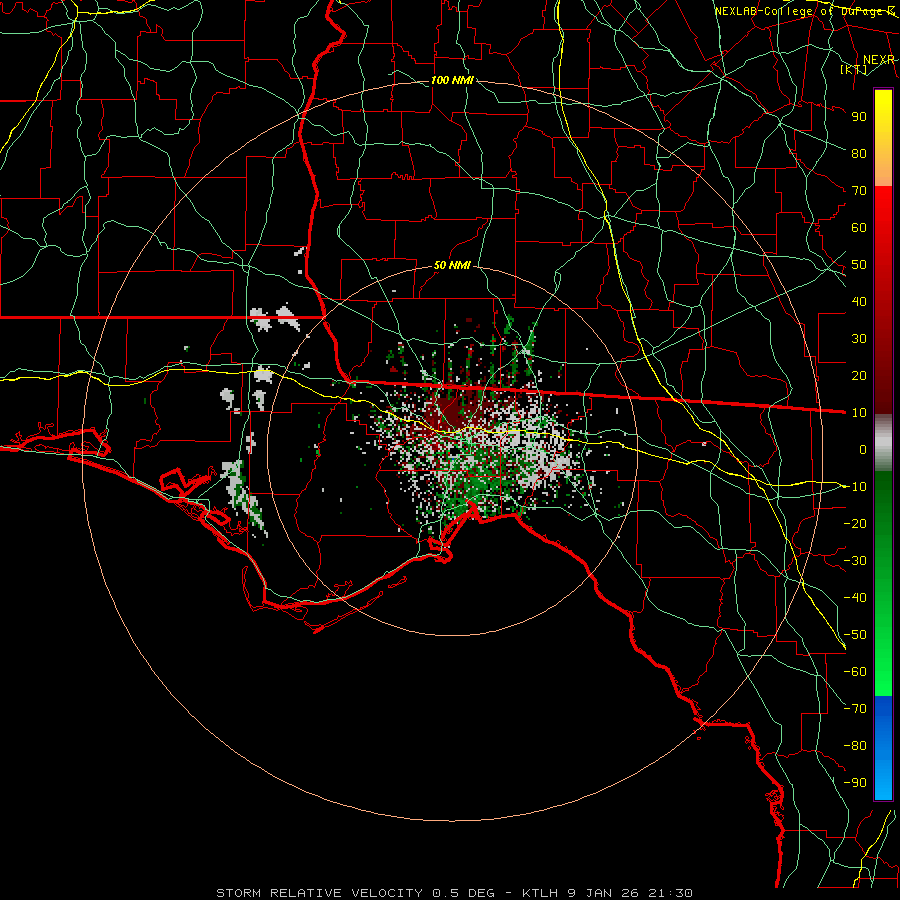Click the -90 value on the velocity scale

point(855,783)
